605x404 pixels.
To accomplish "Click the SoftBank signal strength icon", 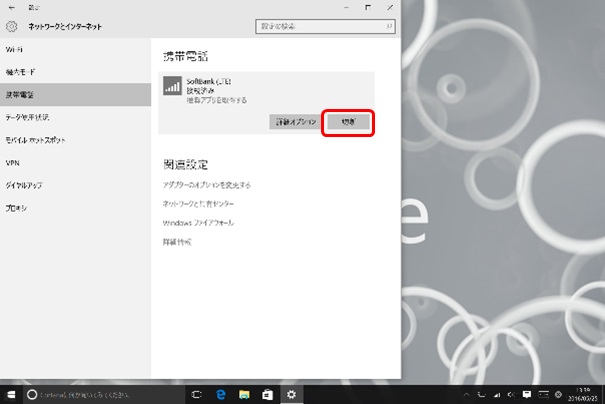I will (172, 86).
